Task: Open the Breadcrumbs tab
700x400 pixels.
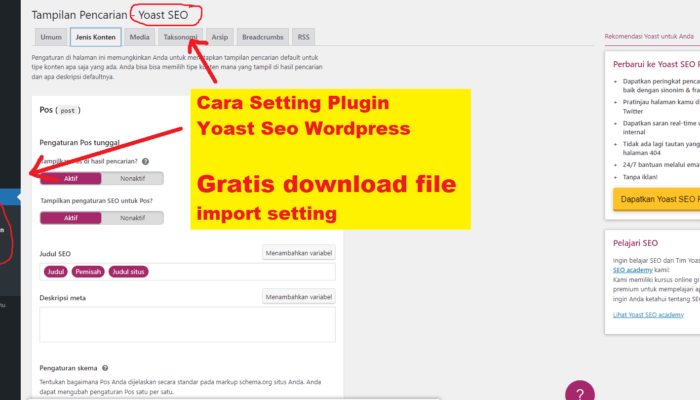Action: [262, 37]
